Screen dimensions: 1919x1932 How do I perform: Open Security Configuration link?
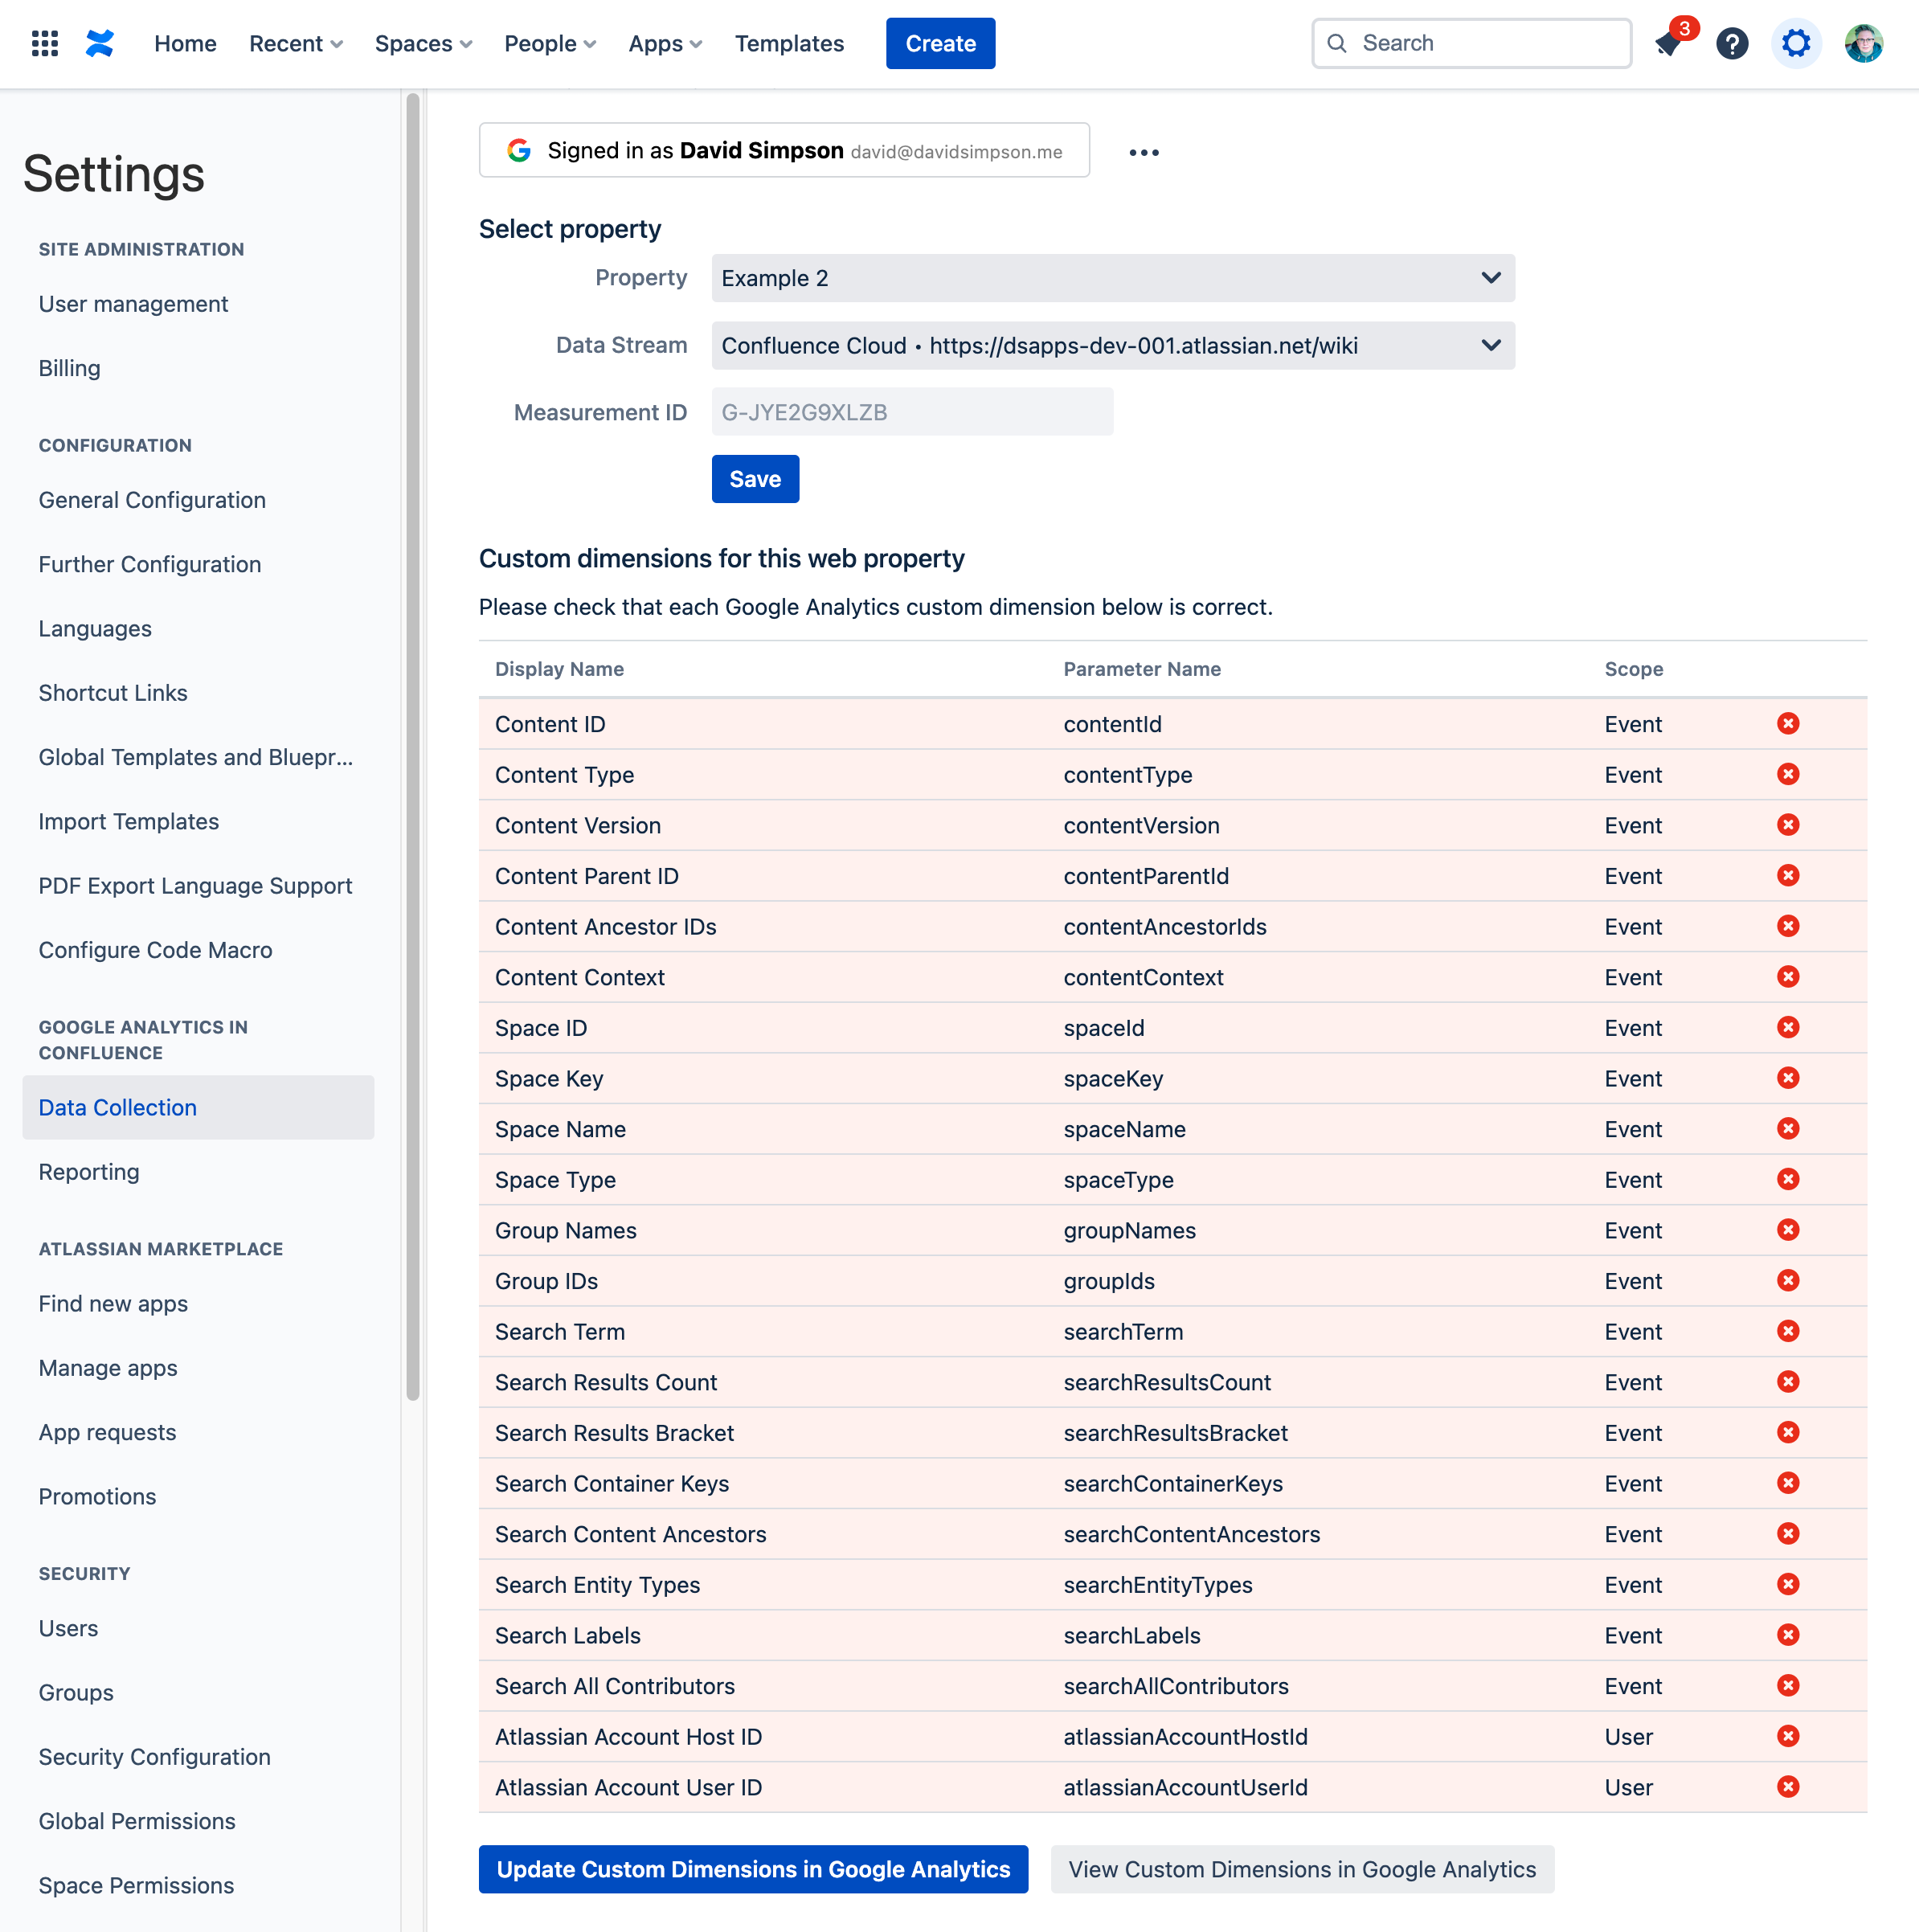(x=154, y=1757)
